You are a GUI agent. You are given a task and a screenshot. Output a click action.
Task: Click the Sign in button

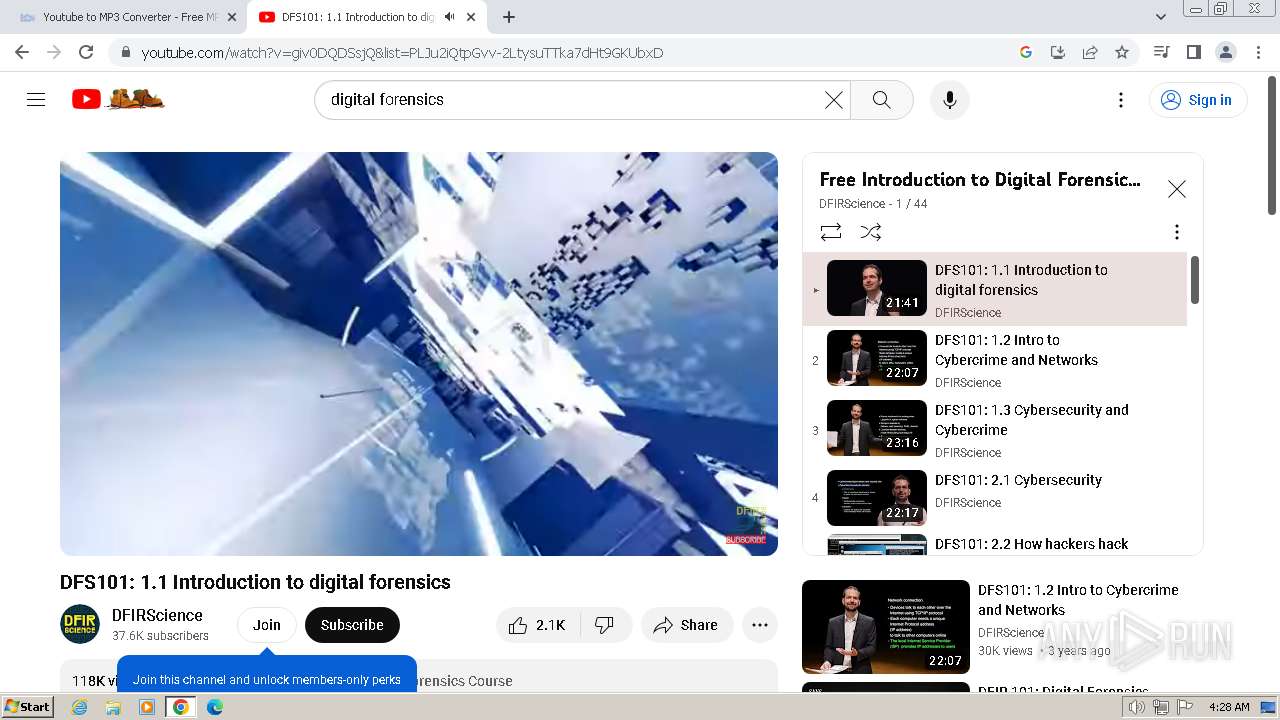(x=1197, y=100)
